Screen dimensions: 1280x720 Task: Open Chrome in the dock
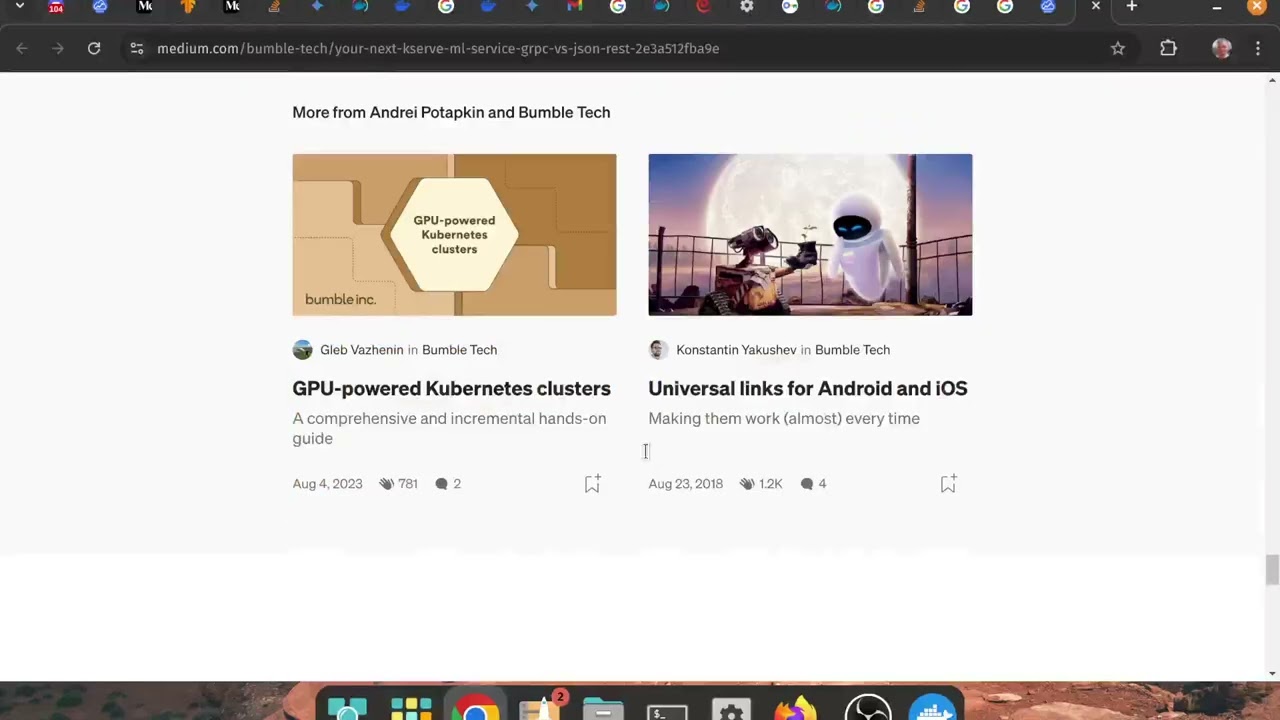pyautogui.click(x=475, y=708)
